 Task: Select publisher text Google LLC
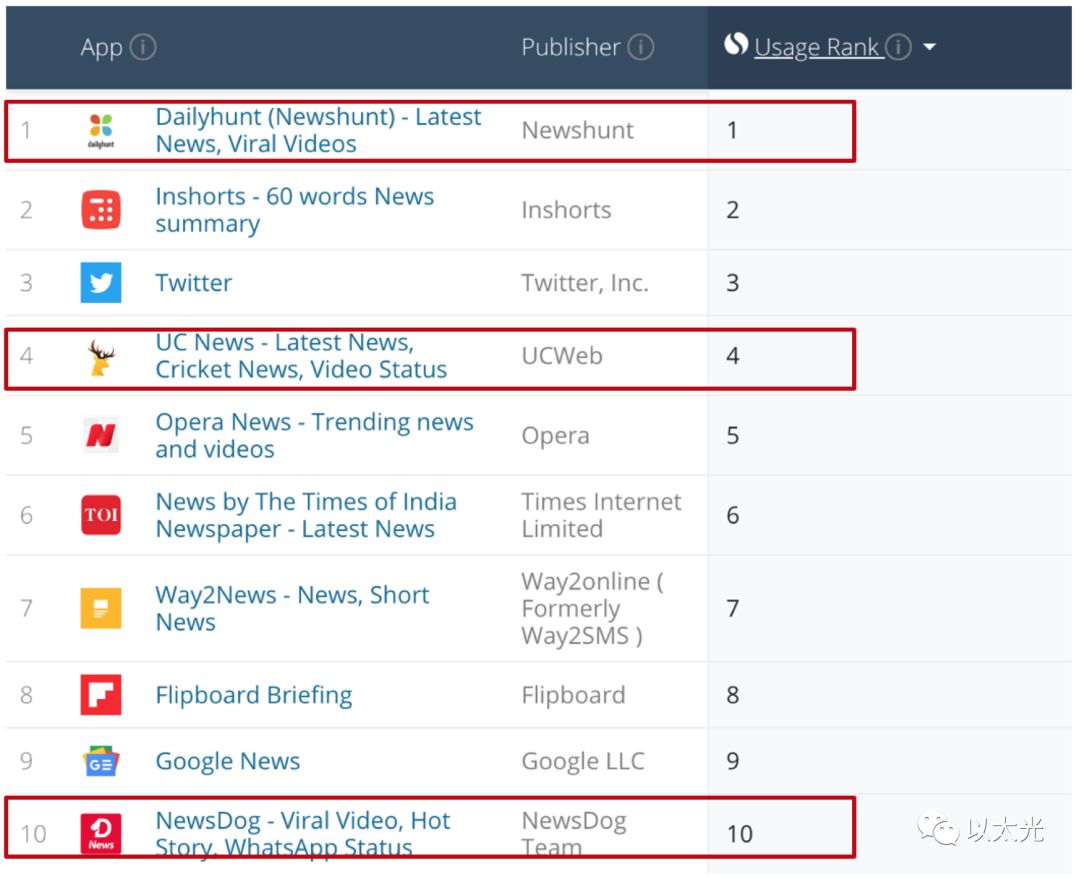(x=583, y=761)
